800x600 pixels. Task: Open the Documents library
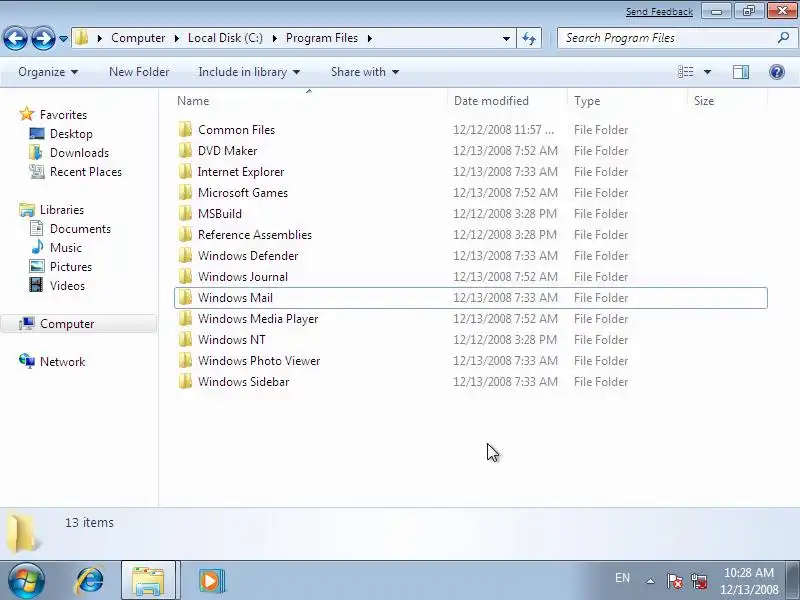point(80,229)
